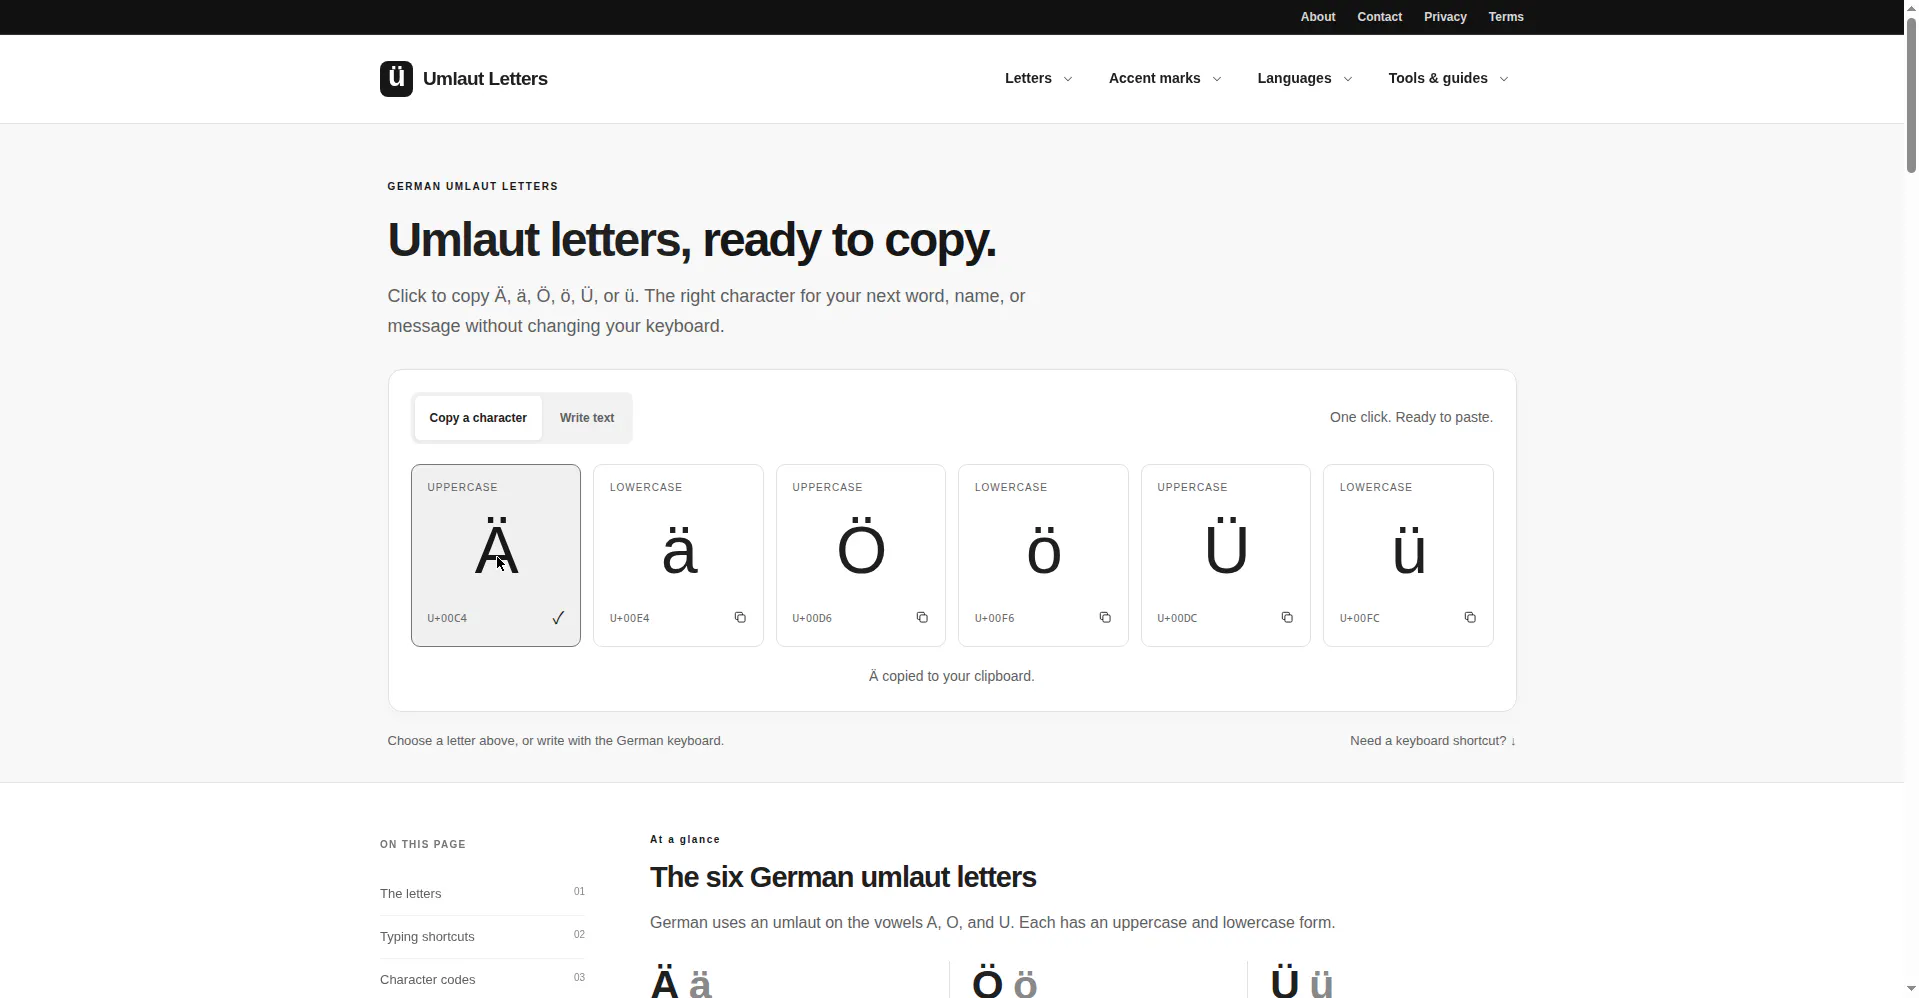Copy the lowercase ö letter glyph
This screenshot has width=1919, height=998.
tap(1044, 552)
